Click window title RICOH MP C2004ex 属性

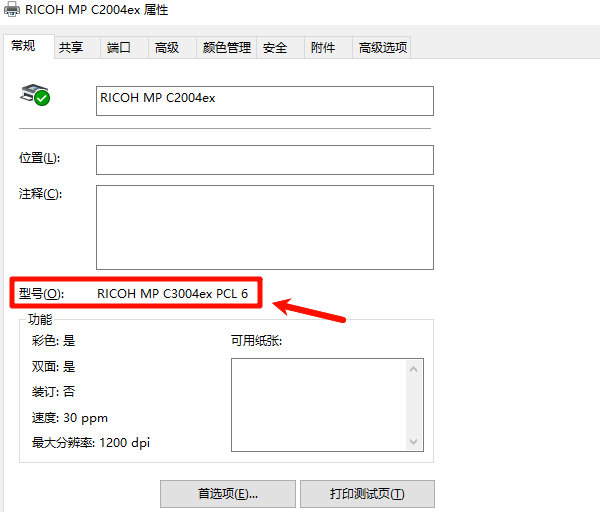coord(96,10)
